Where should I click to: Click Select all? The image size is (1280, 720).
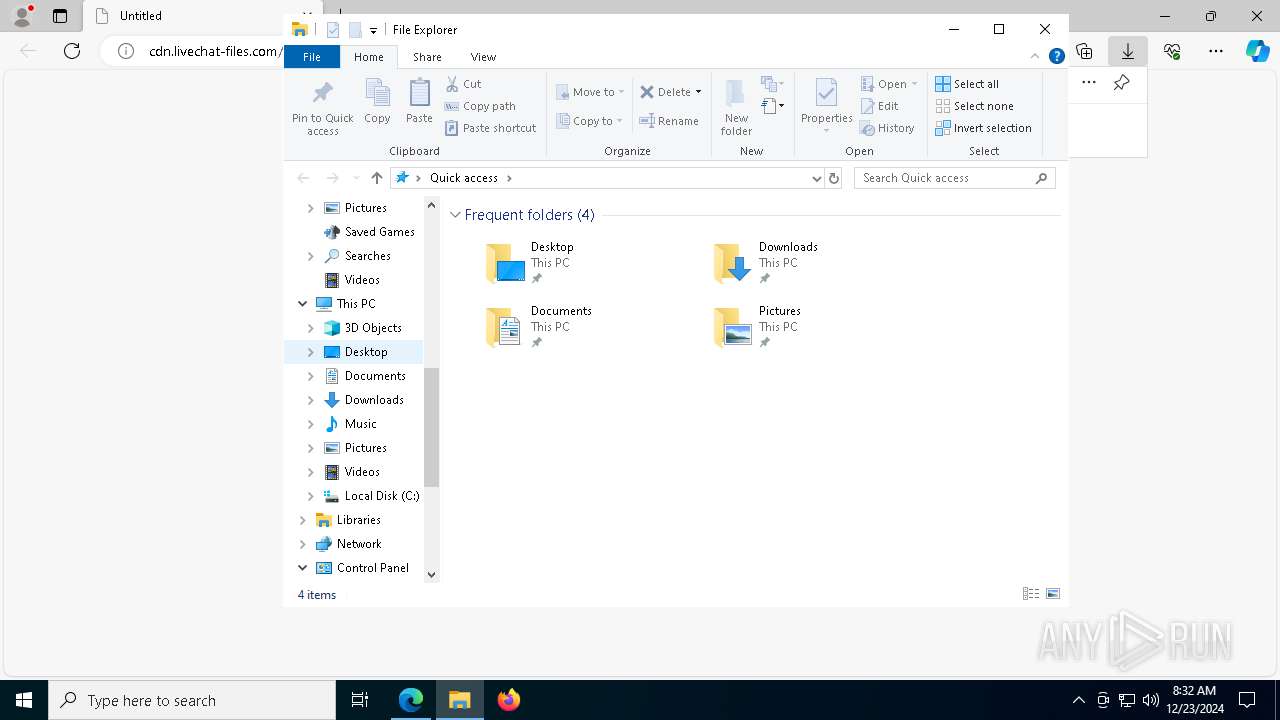click(x=967, y=84)
